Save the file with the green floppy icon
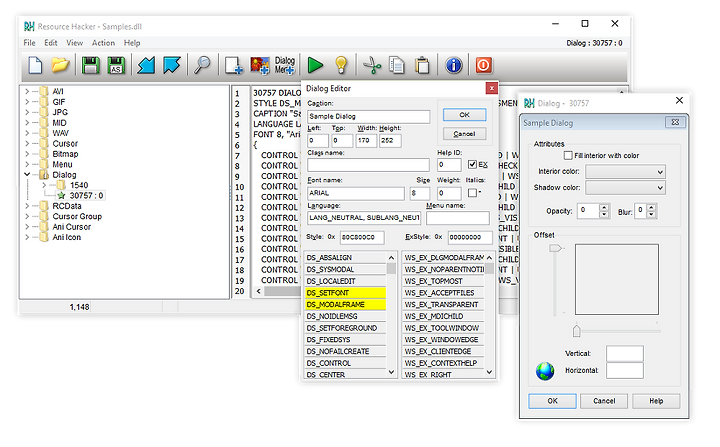 click(90, 65)
